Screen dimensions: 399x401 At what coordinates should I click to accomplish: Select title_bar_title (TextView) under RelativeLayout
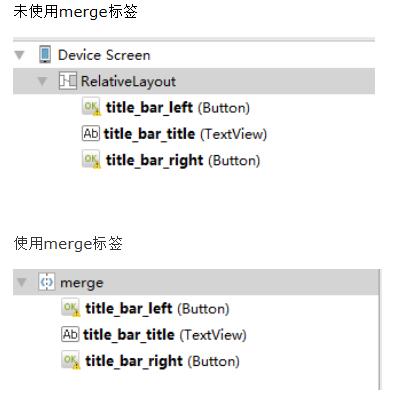[185, 134]
